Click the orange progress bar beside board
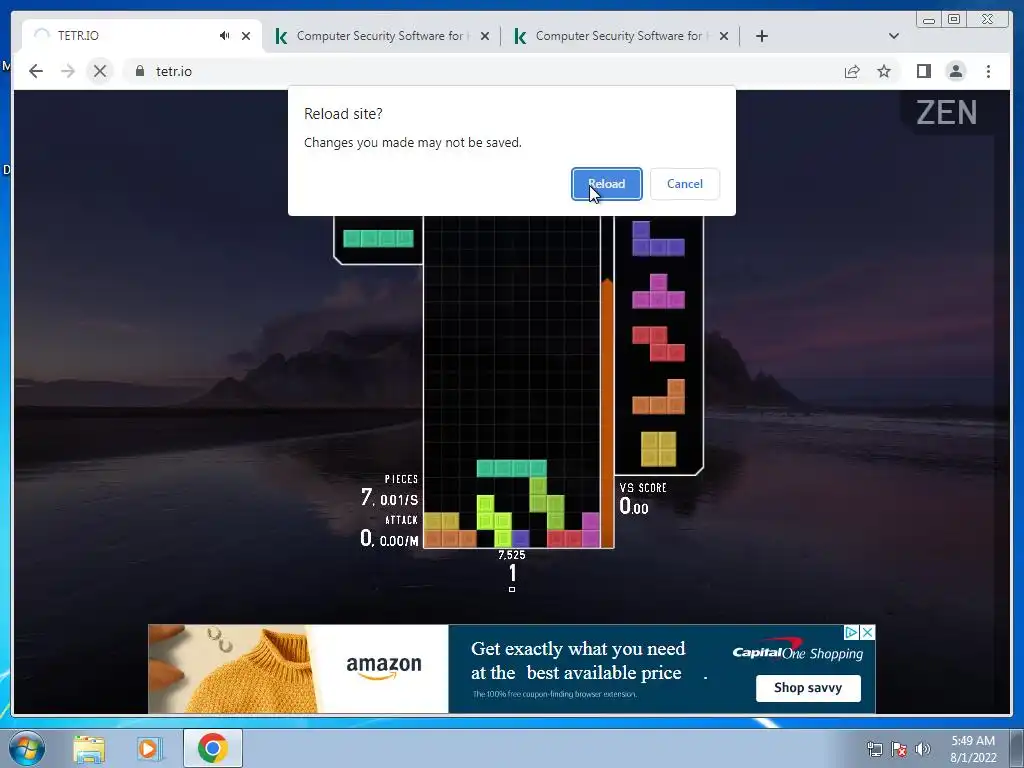1024x768 pixels. tap(607, 413)
